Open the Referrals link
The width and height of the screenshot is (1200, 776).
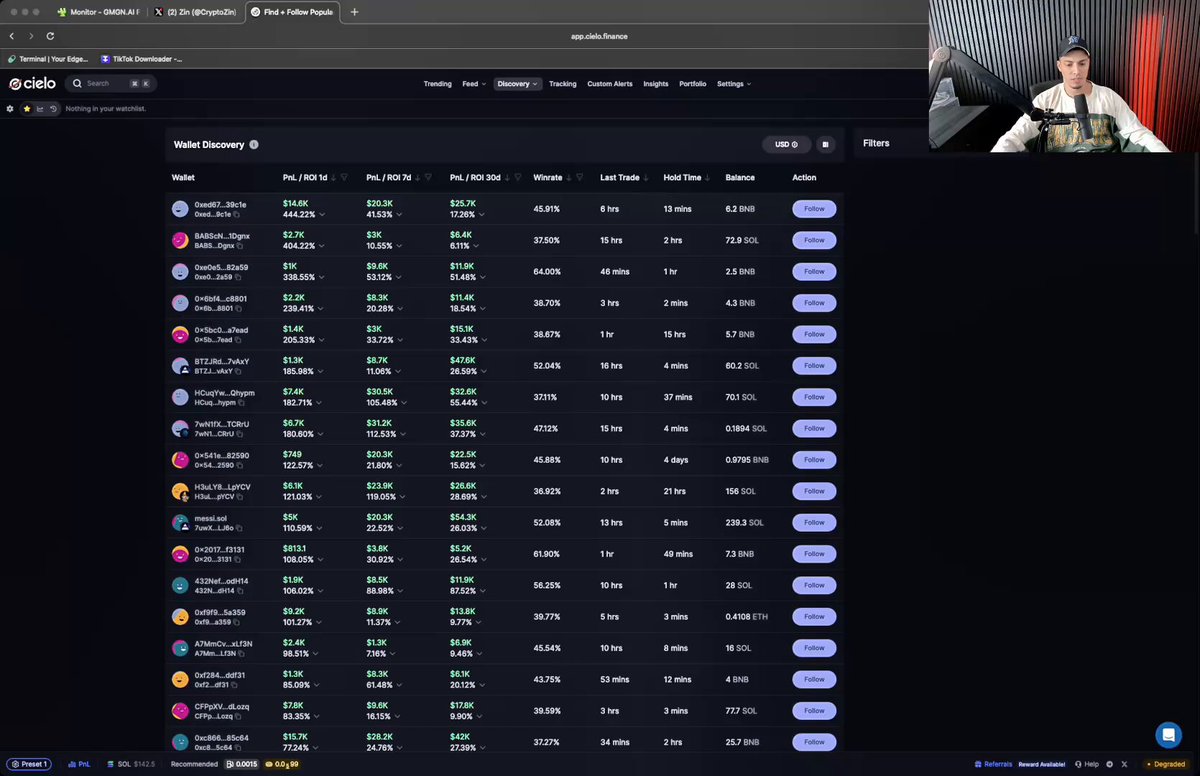[x=992, y=764]
